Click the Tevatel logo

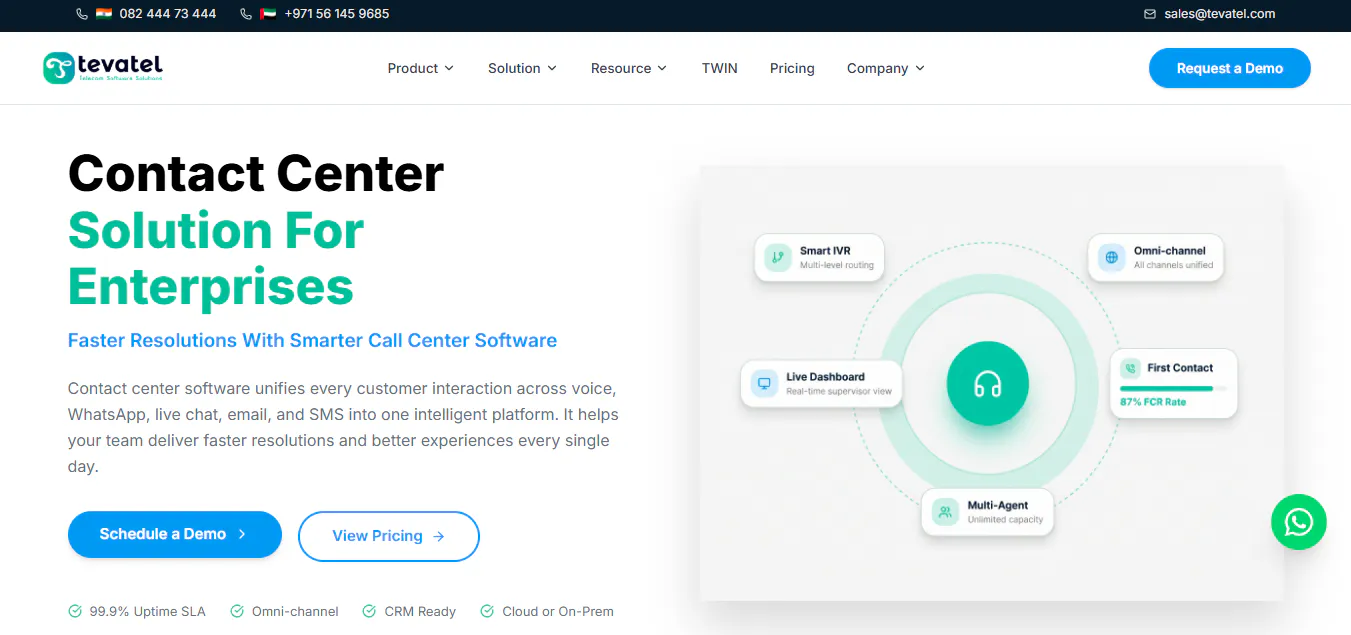[x=103, y=67]
